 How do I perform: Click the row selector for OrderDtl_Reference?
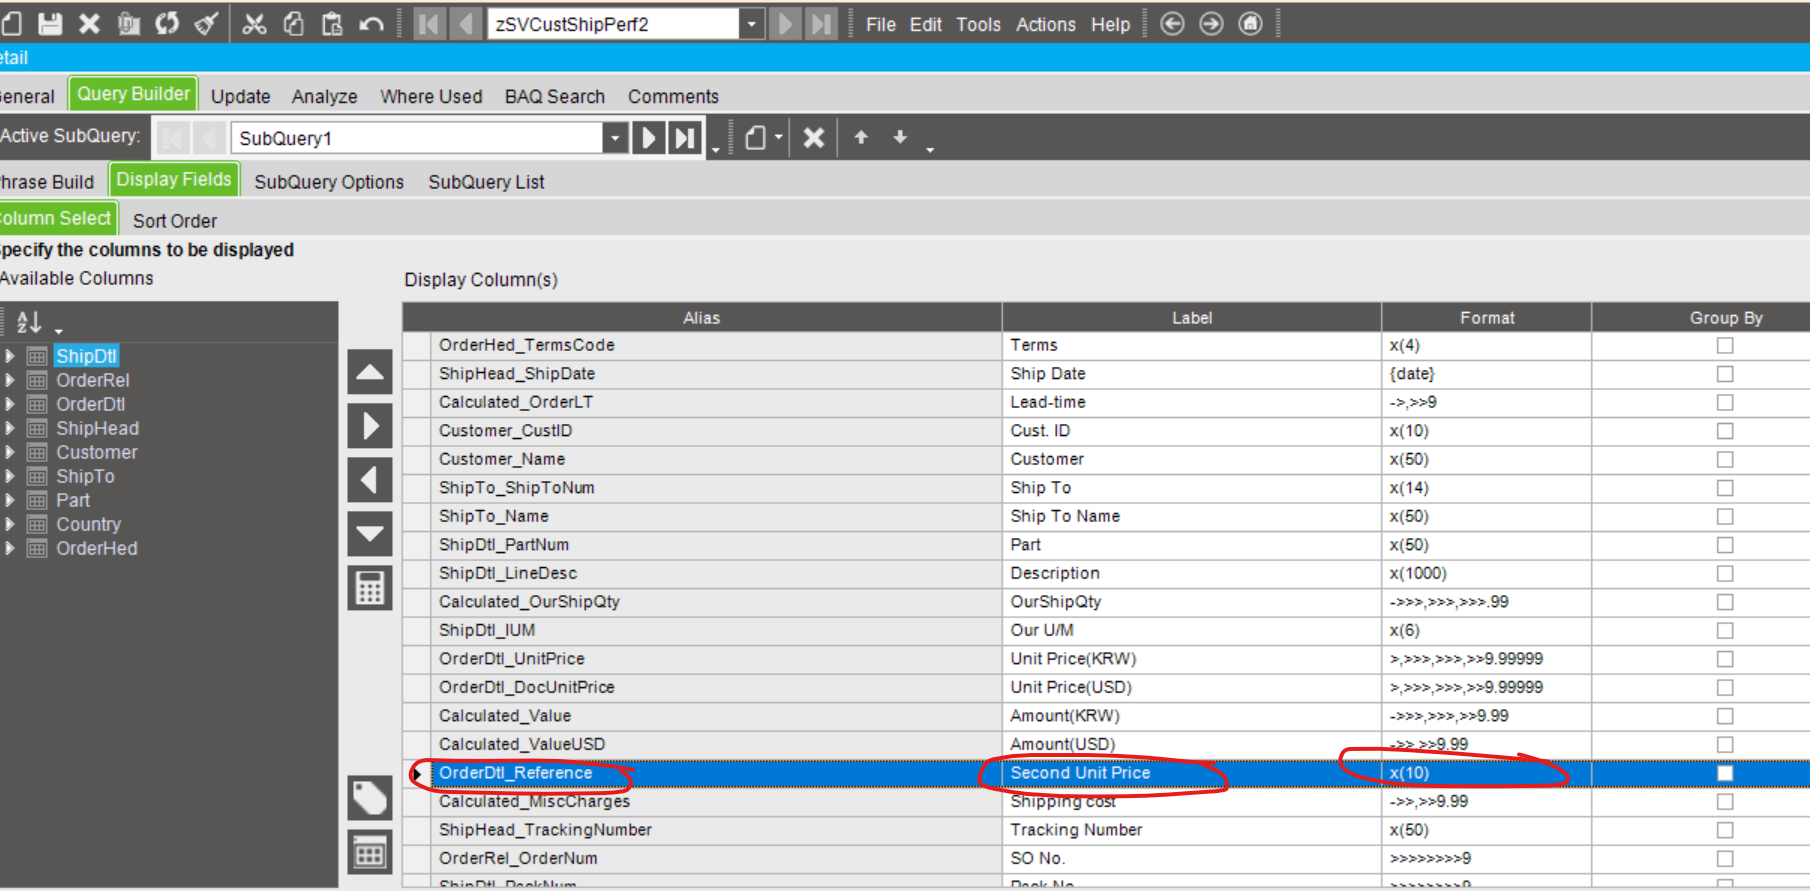[417, 773]
